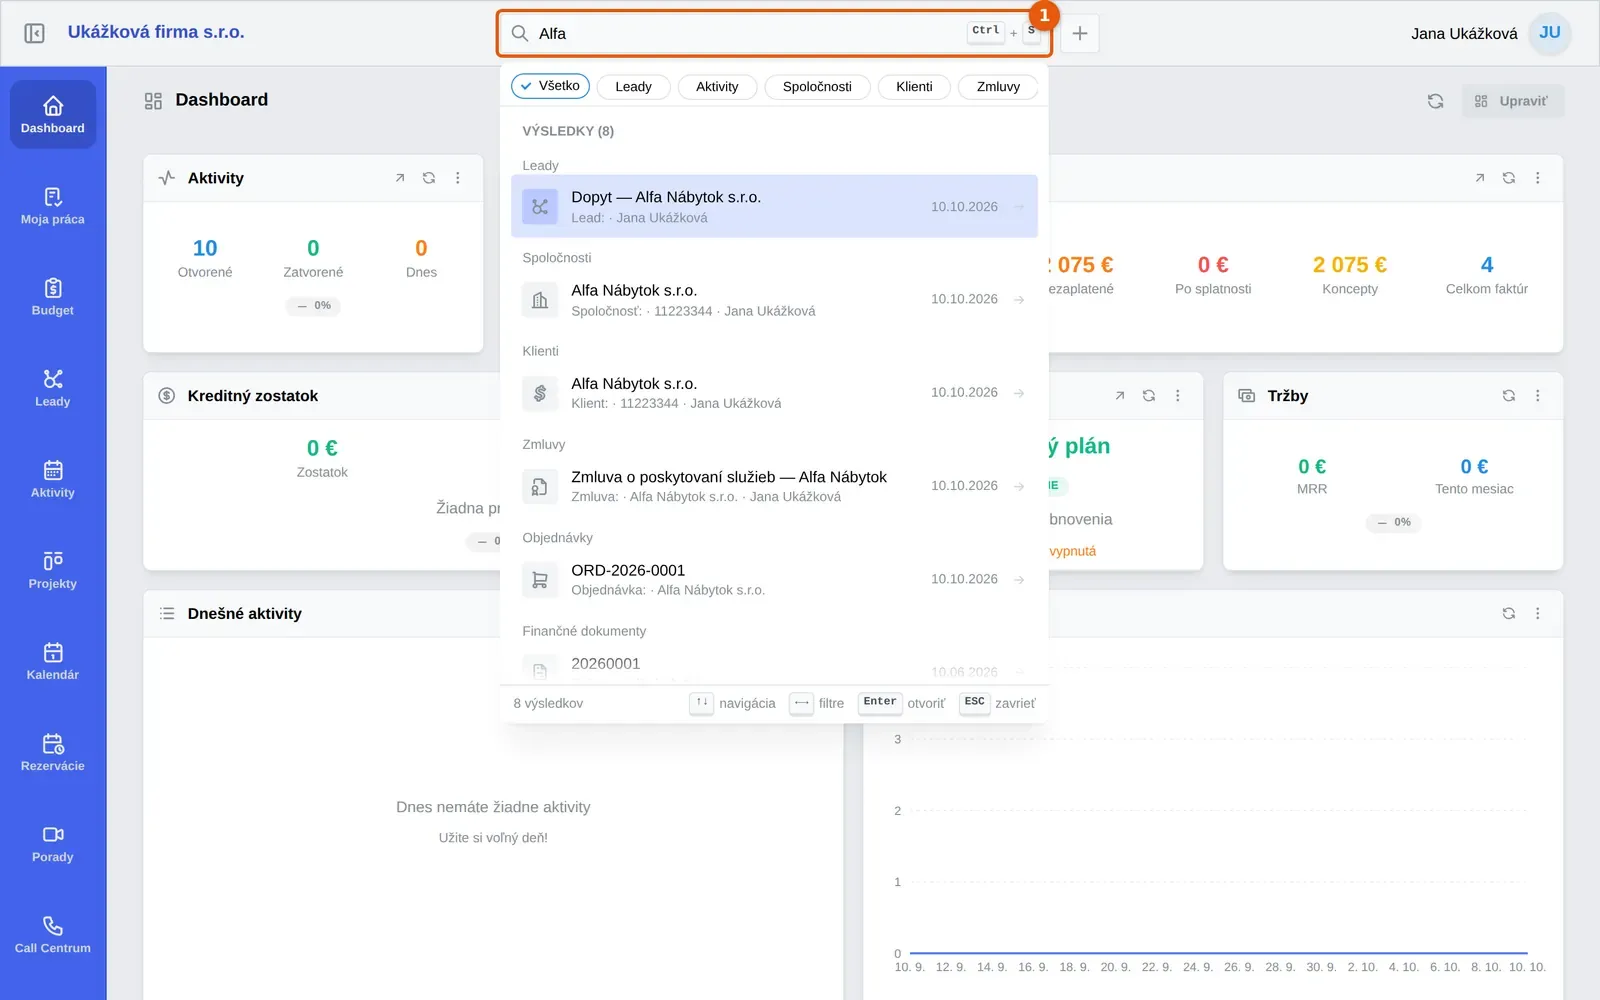Expand the Aktivity widget with the arrow icon
1600x1000 pixels.
click(400, 178)
